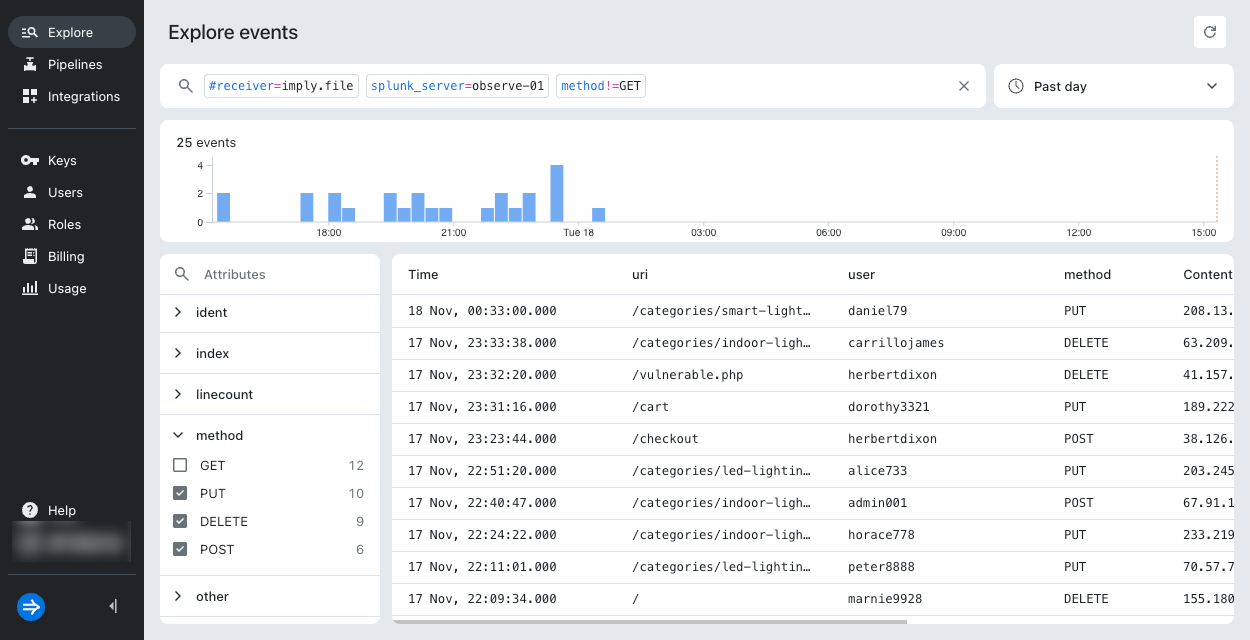Image resolution: width=1250 pixels, height=640 pixels.
Task: Refresh the events view
Action: (x=1210, y=31)
